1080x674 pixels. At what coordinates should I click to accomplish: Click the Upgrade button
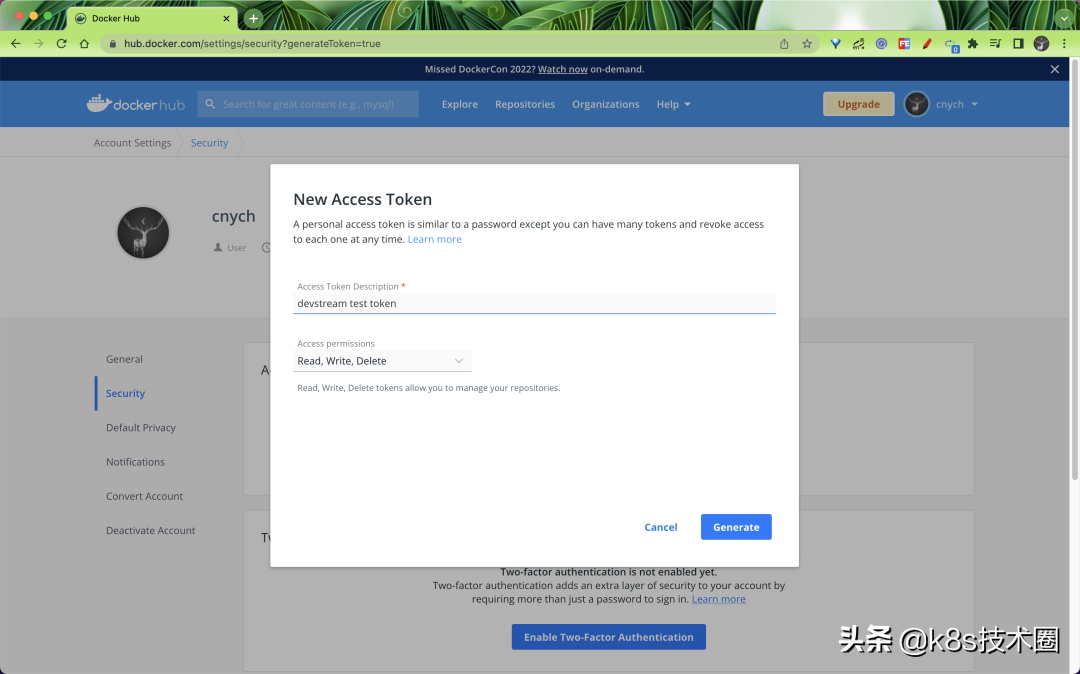tap(858, 104)
